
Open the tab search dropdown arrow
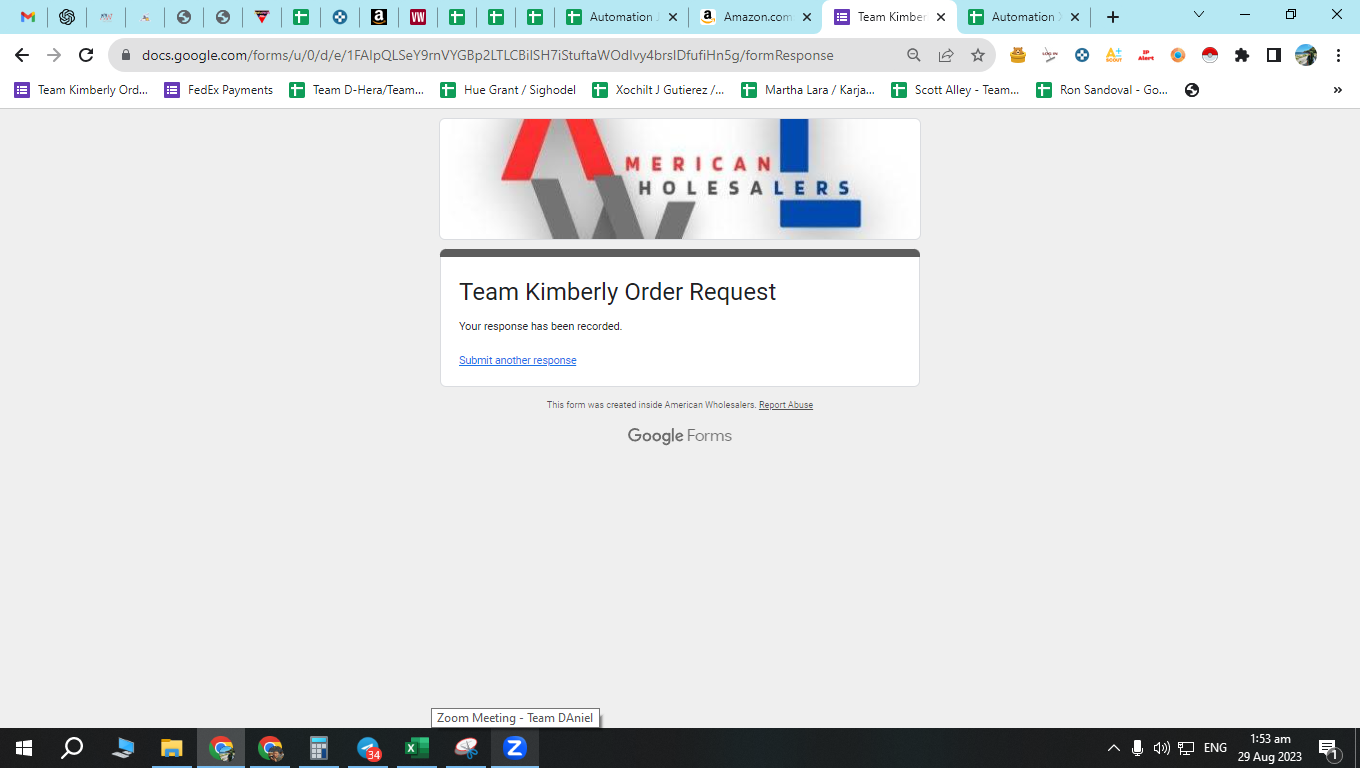1199,15
